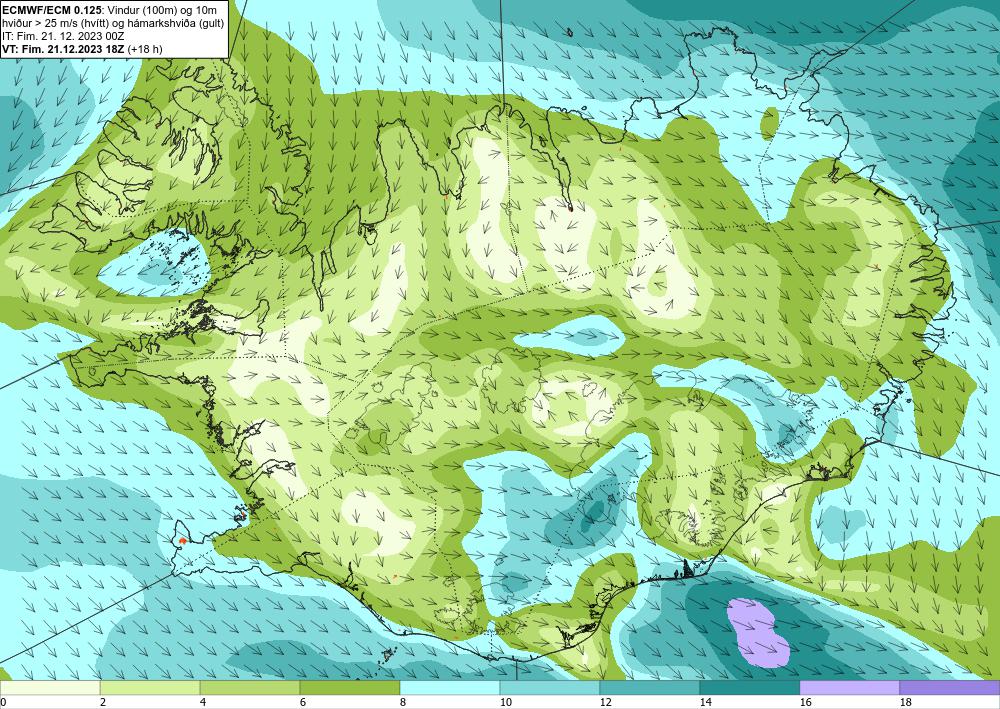1000x709 pixels.
Task: Click the '18' label on the legend scale
Action: click(x=905, y=702)
